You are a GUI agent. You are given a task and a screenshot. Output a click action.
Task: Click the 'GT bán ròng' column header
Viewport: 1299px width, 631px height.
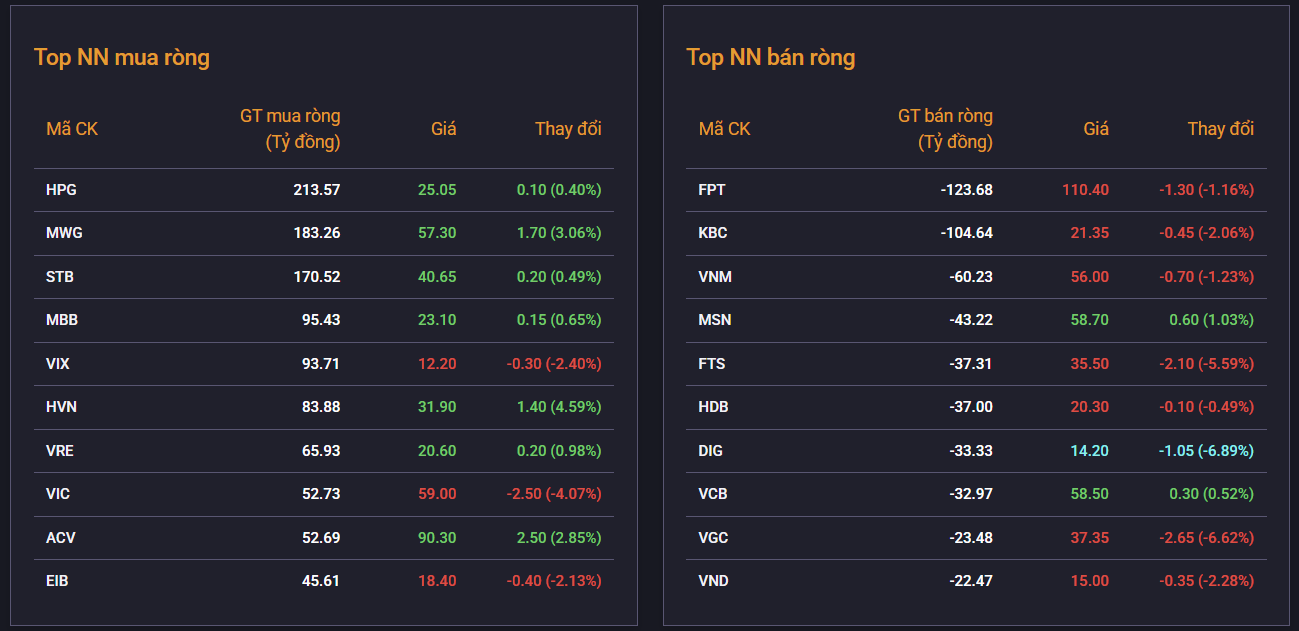coord(945,129)
